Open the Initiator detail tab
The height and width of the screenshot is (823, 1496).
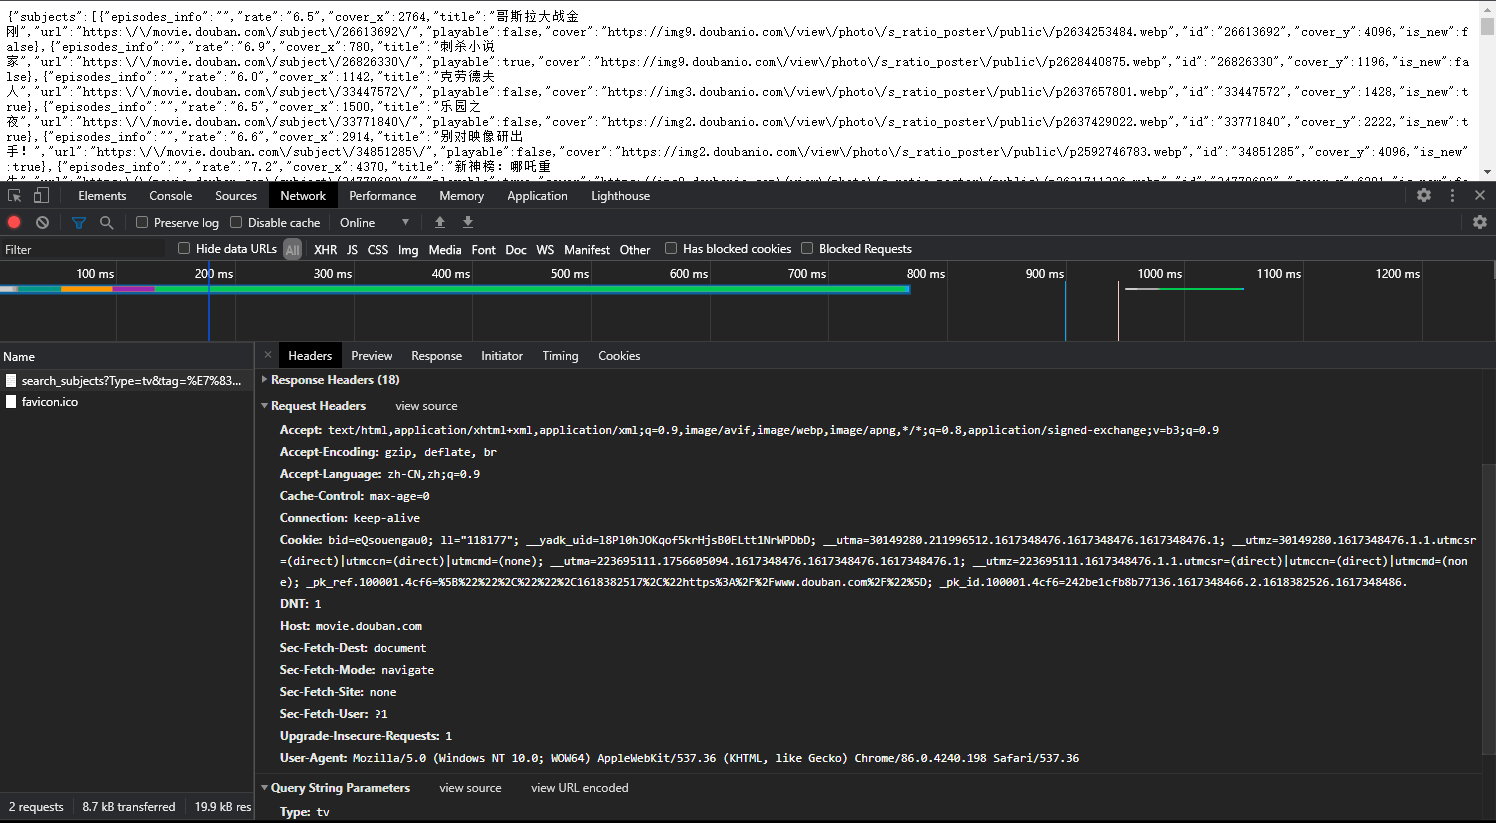click(502, 356)
